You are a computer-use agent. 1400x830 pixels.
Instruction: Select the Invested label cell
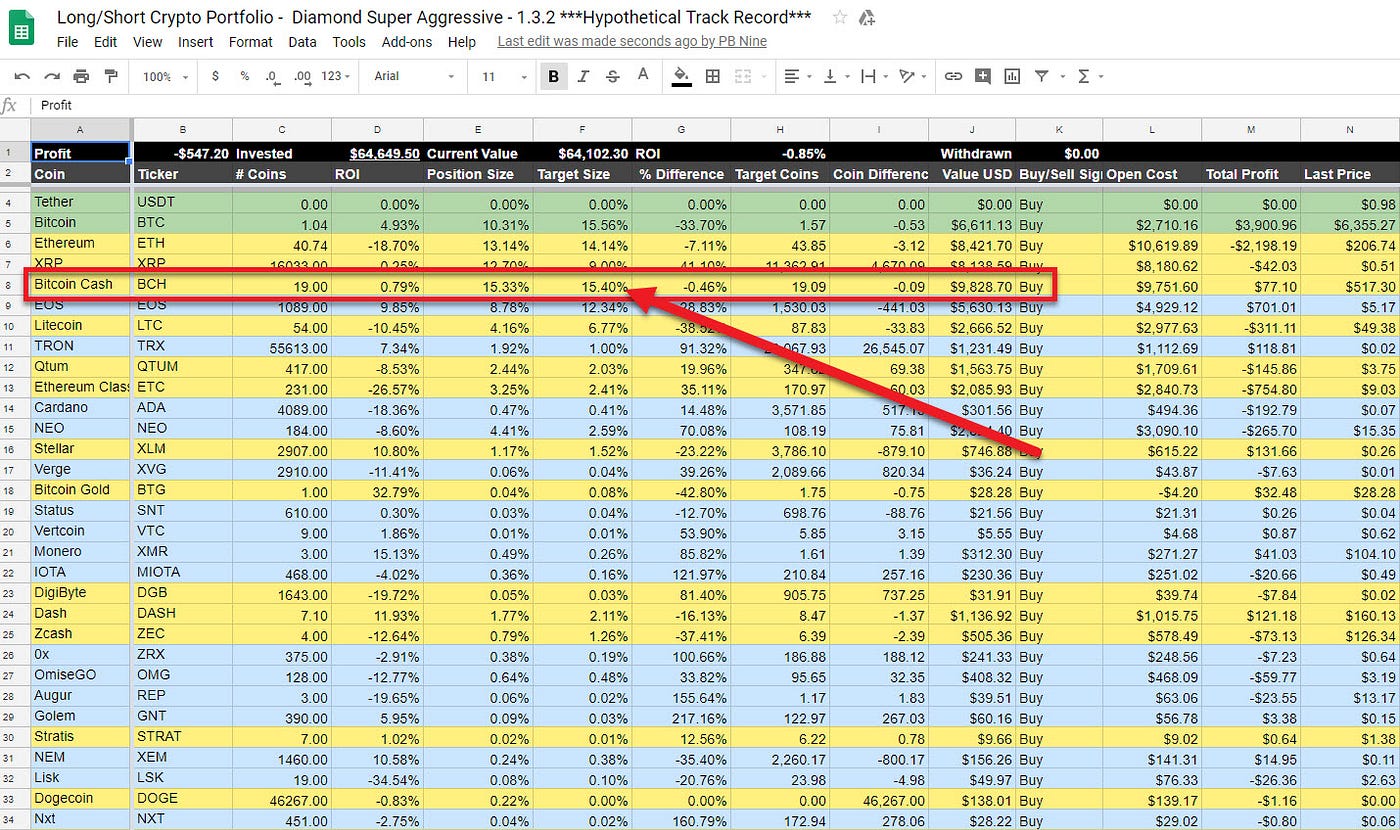(x=282, y=154)
